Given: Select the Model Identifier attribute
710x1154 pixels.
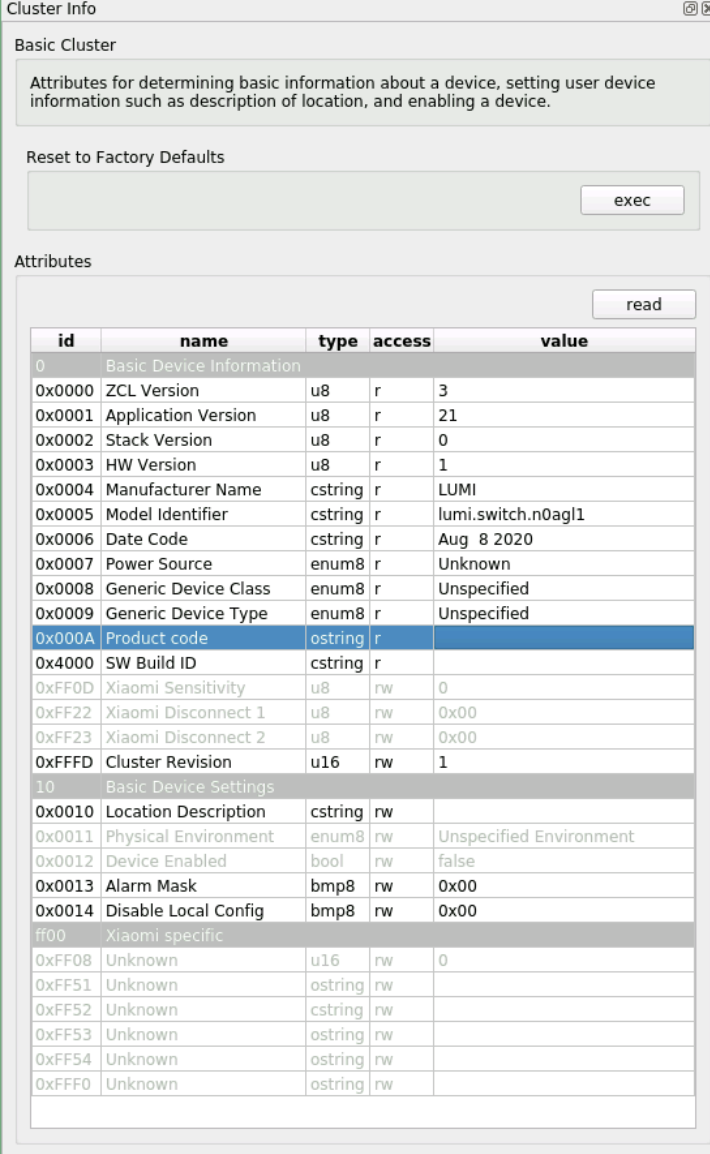Looking at the screenshot, I should 363,514.
